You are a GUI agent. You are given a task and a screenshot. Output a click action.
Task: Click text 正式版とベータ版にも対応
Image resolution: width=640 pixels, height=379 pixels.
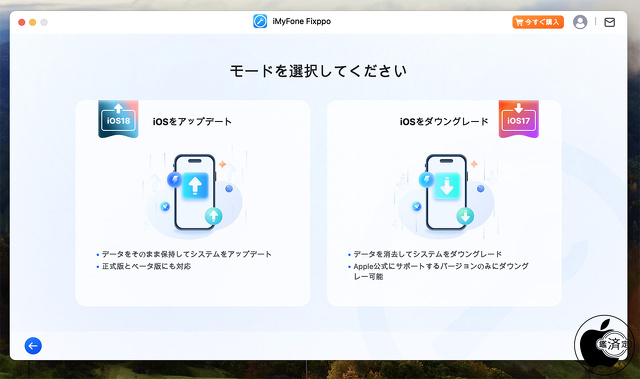[146, 266]
